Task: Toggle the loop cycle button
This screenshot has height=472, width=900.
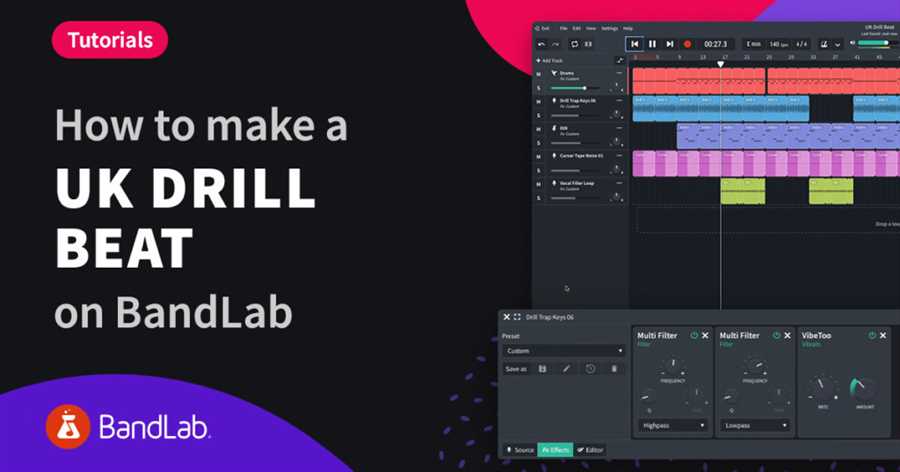Action: 574,44
